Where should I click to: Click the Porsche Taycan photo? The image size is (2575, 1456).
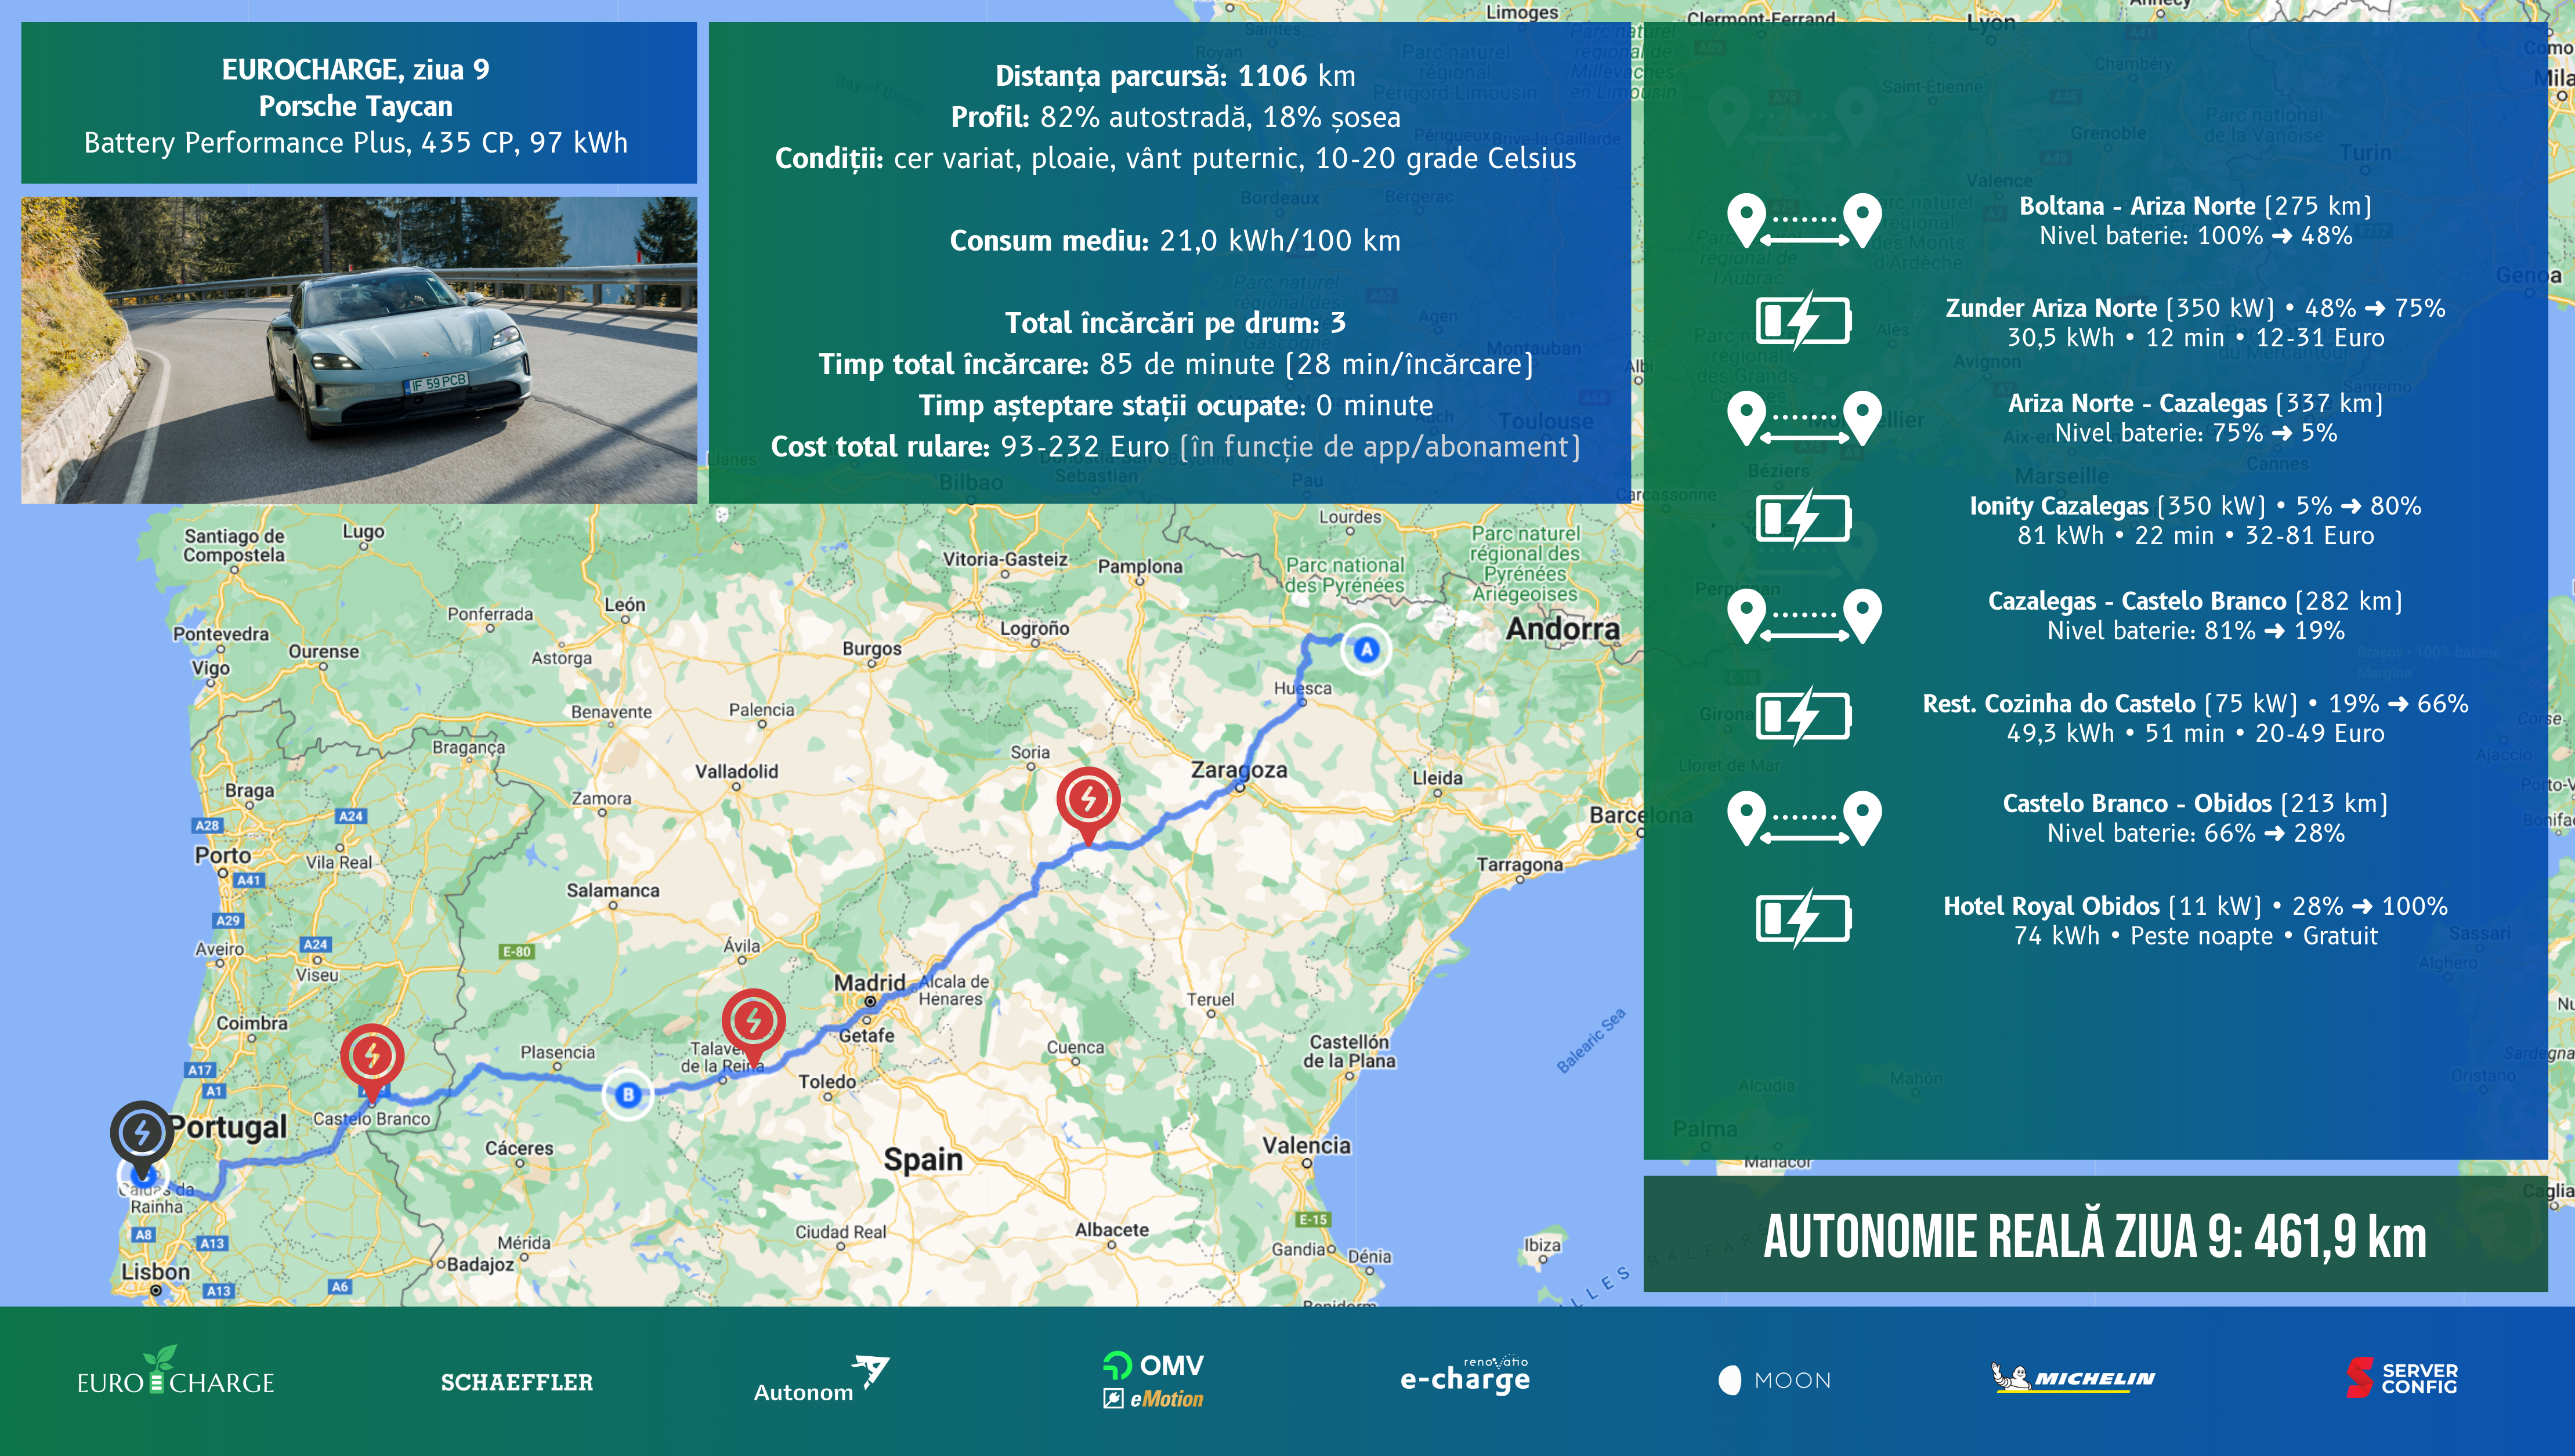[x=359, y=350]
